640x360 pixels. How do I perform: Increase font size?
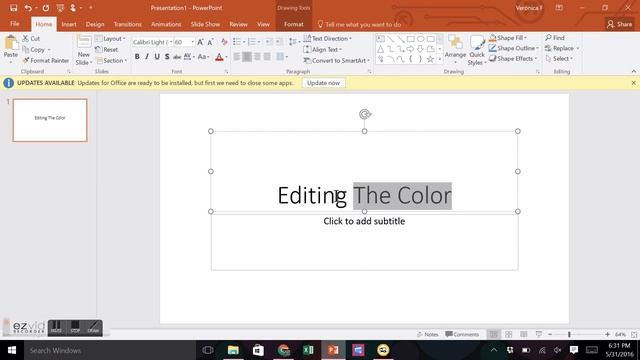[200, 42]
